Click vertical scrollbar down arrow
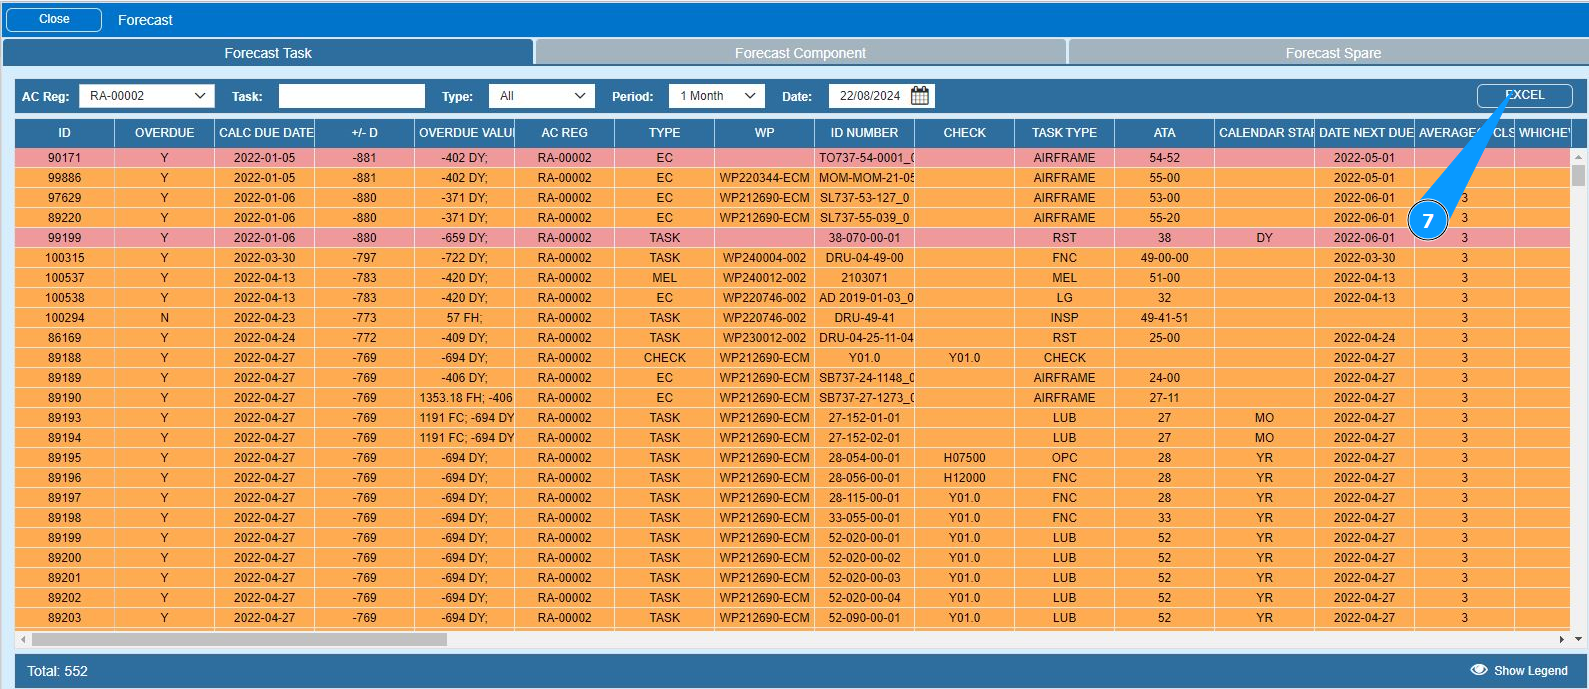1589x689 pixels. click(x=1578, y=639)
